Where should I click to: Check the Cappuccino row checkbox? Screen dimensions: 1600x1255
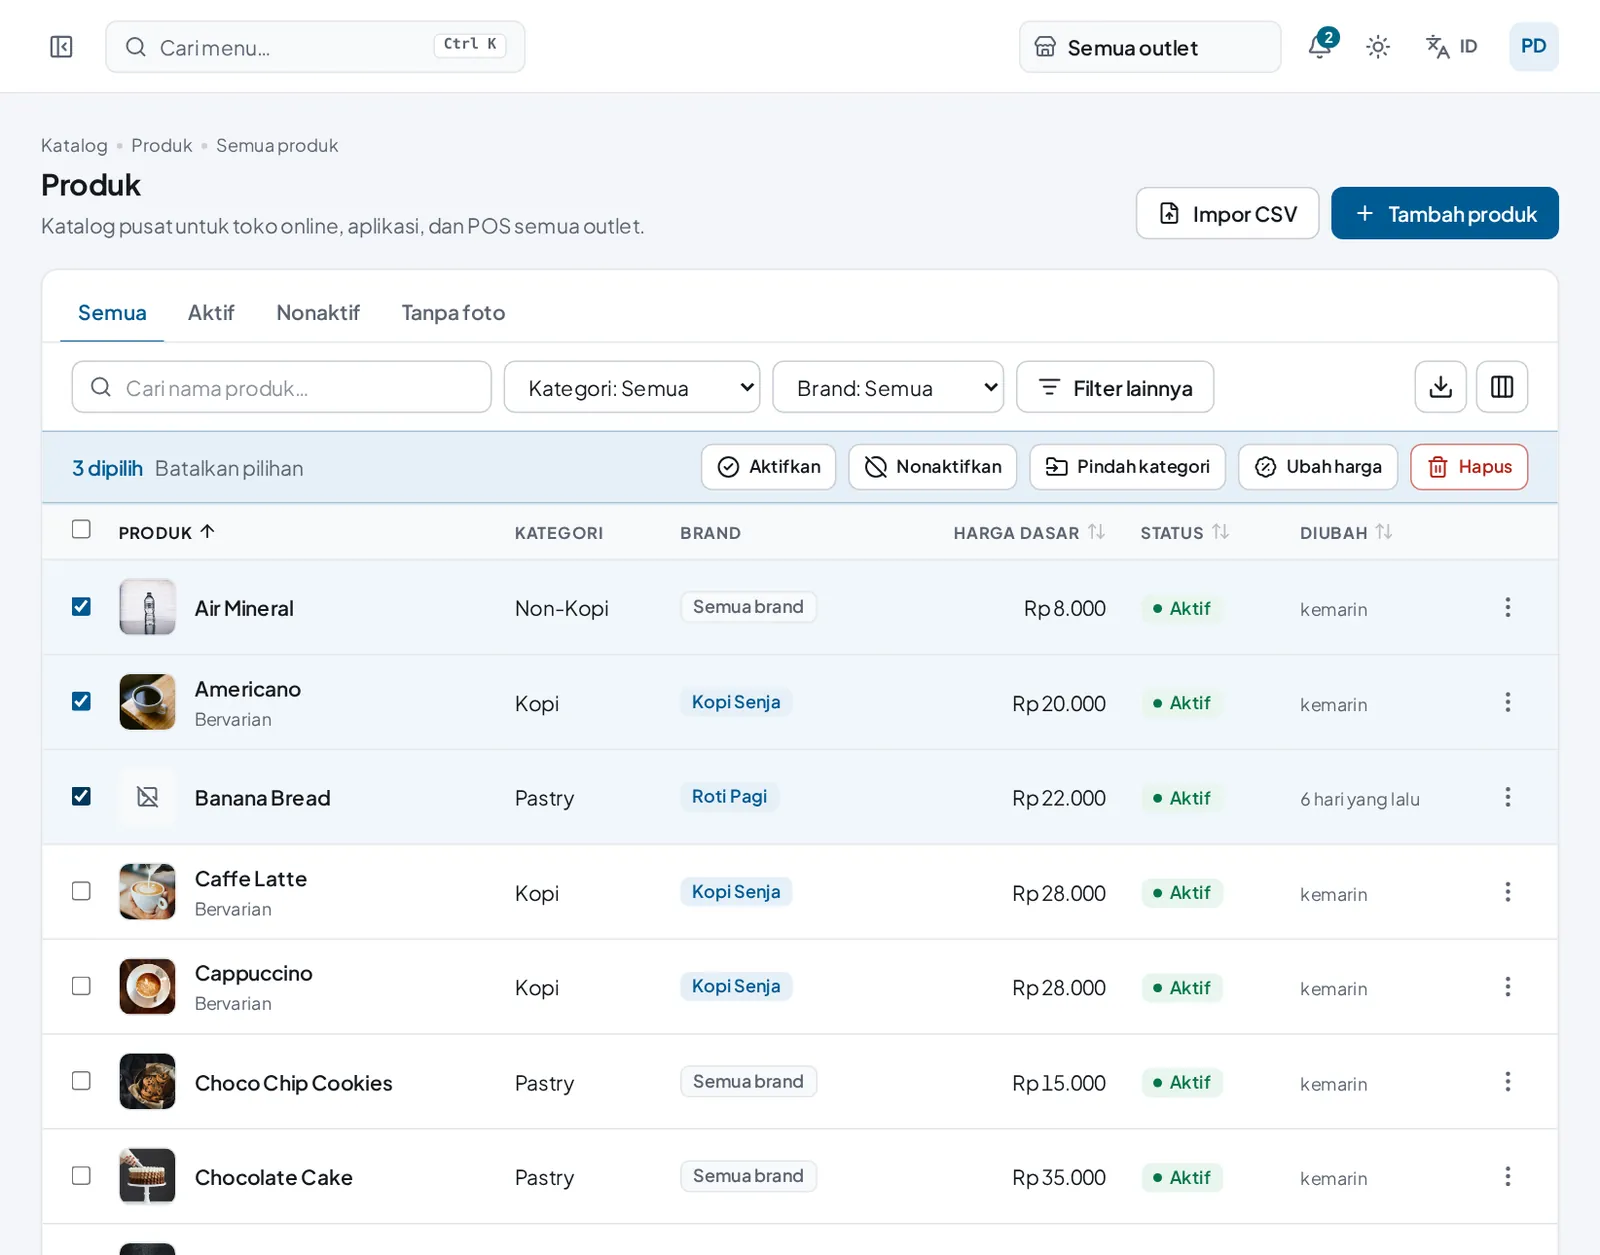(81, 986)
